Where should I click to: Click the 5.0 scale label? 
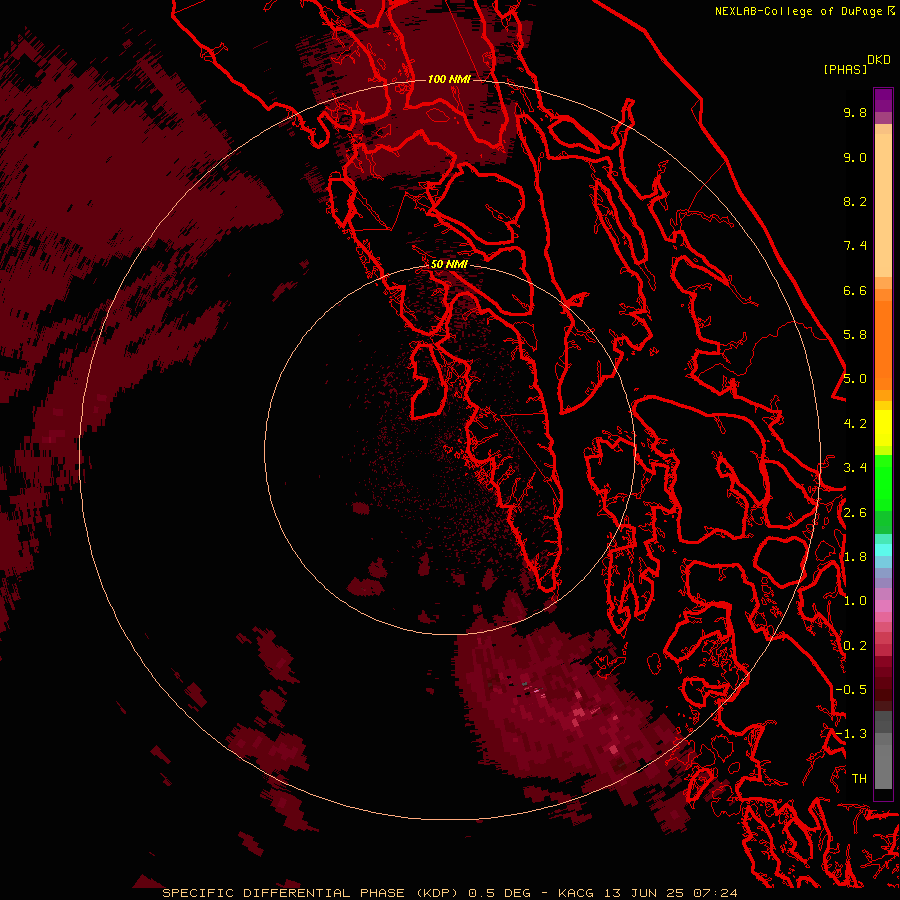pos(855,379)
